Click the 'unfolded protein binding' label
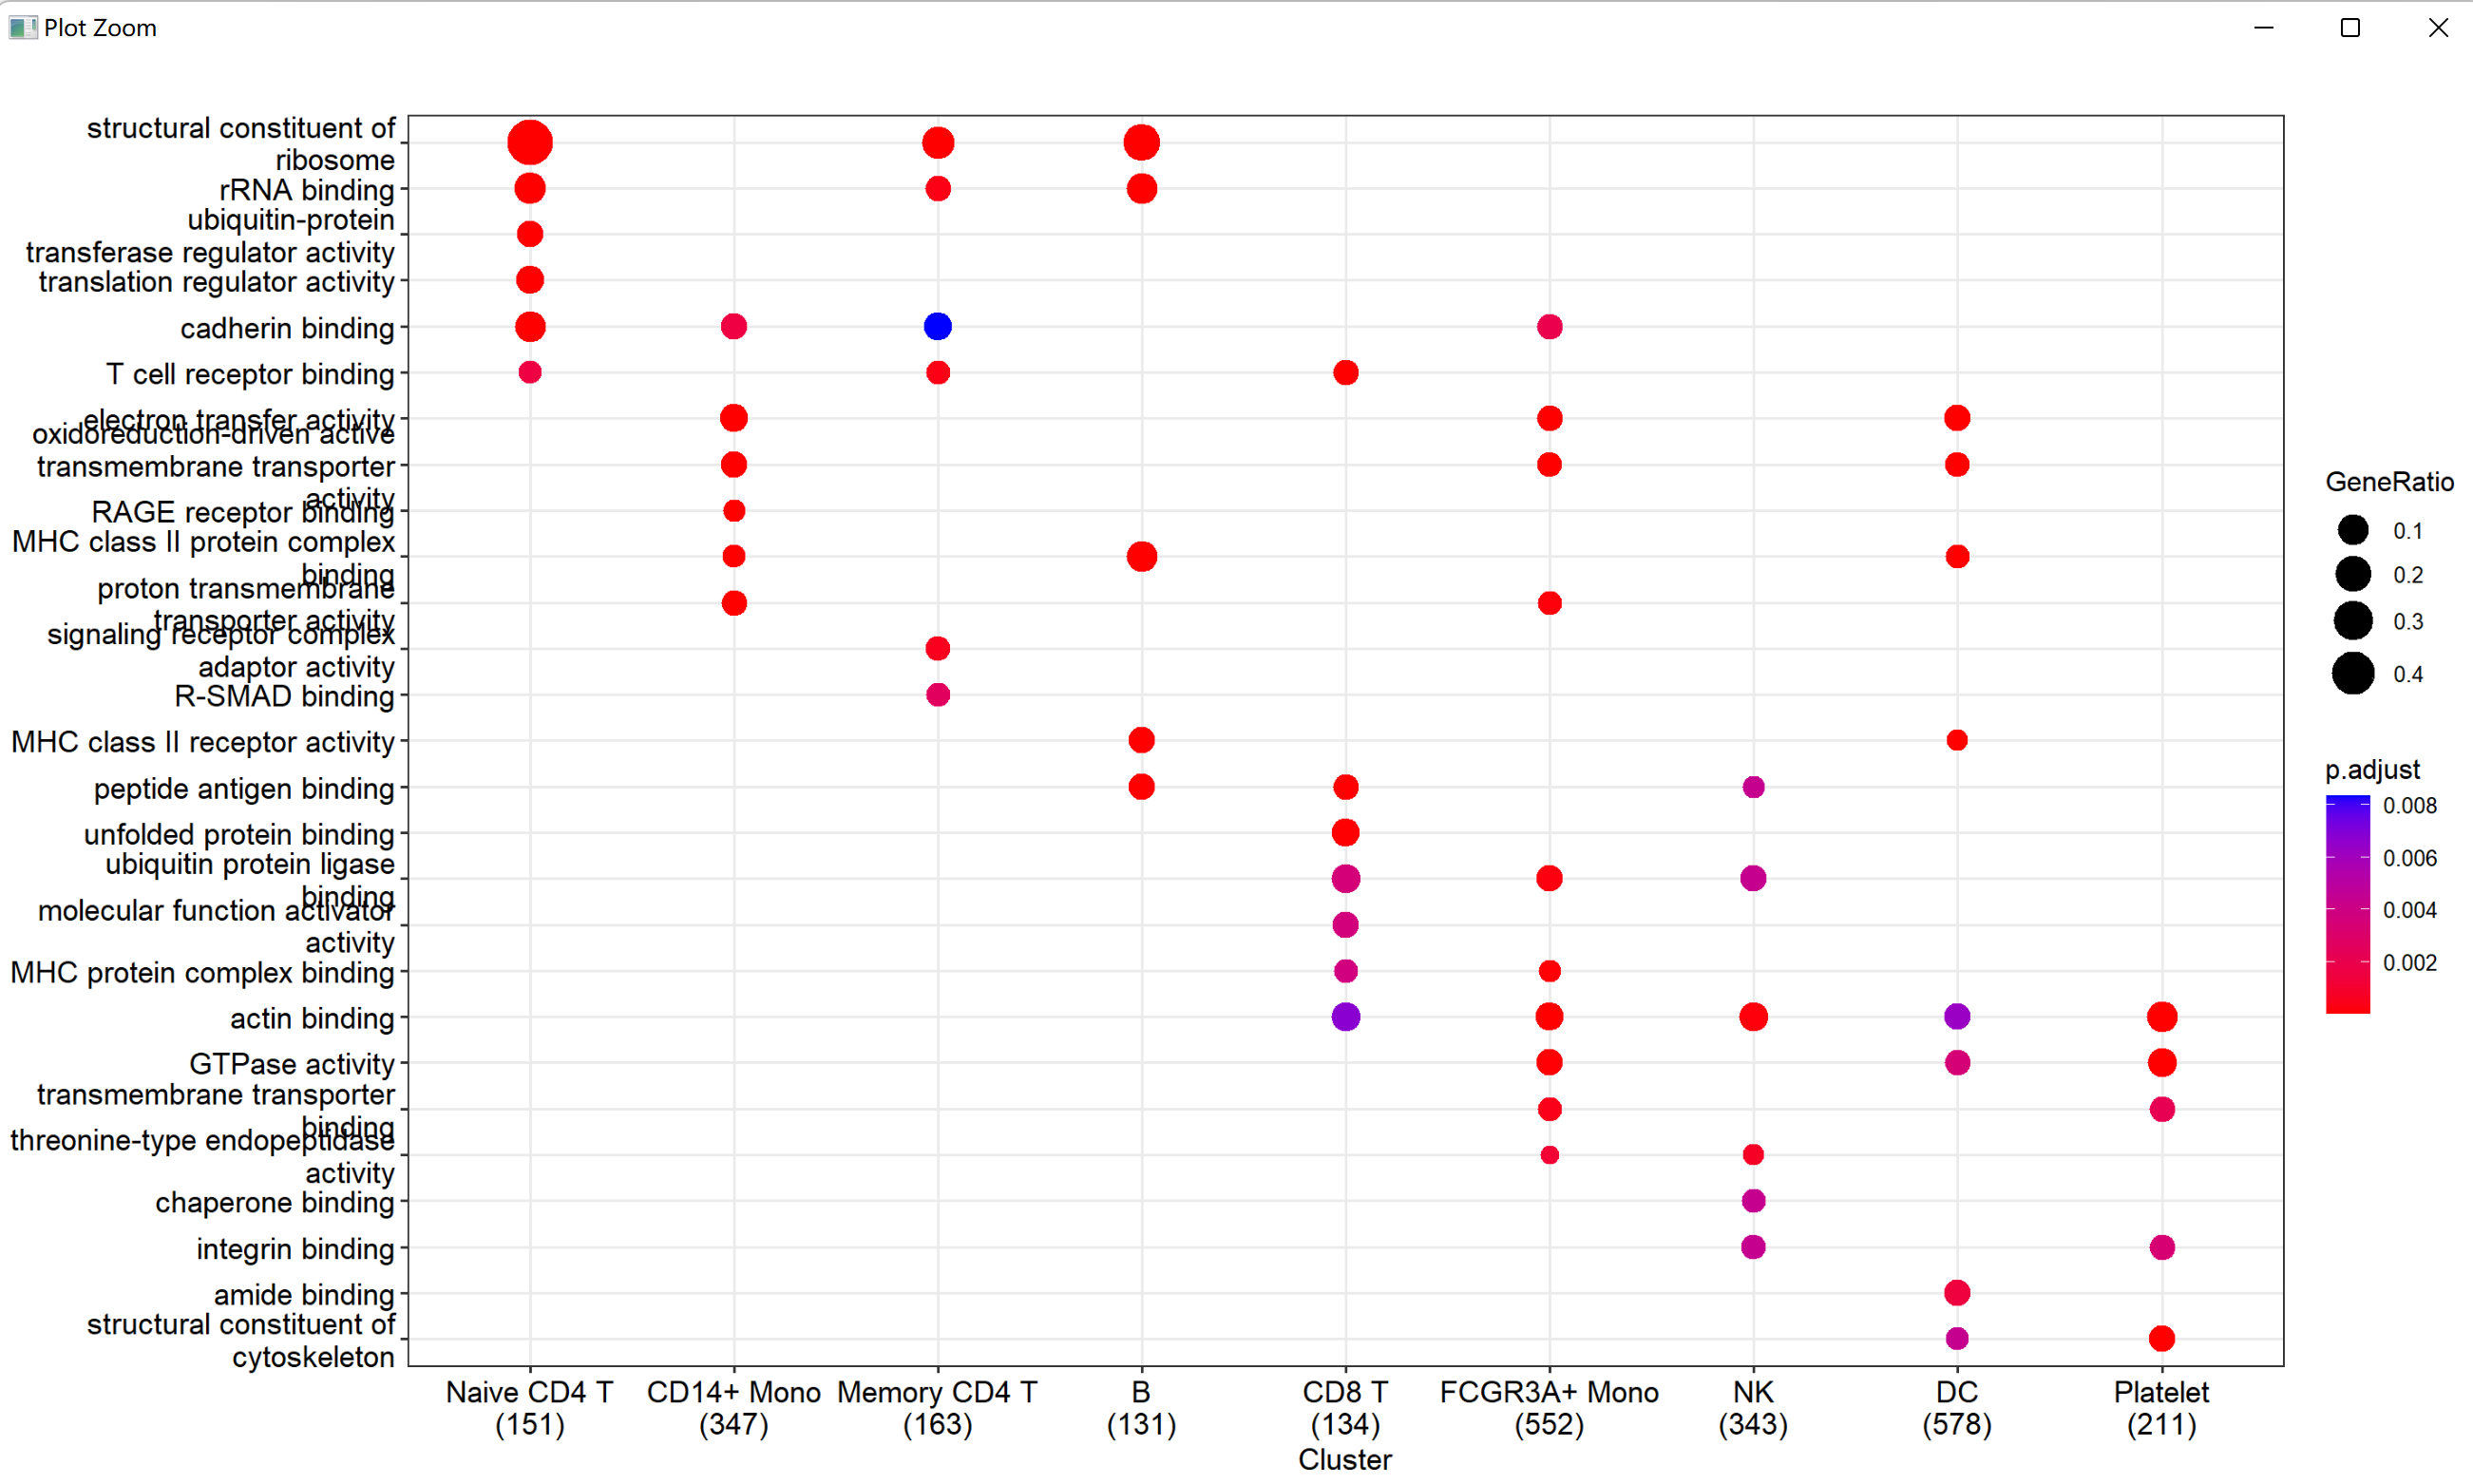2473x1484 pixels. click(x=239, y=834)
